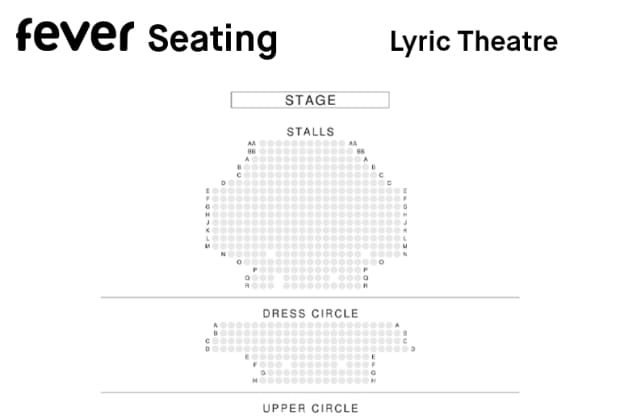Select rightmost seat in Dress Circle row D
620x420 pixels.
coord(405,349)
